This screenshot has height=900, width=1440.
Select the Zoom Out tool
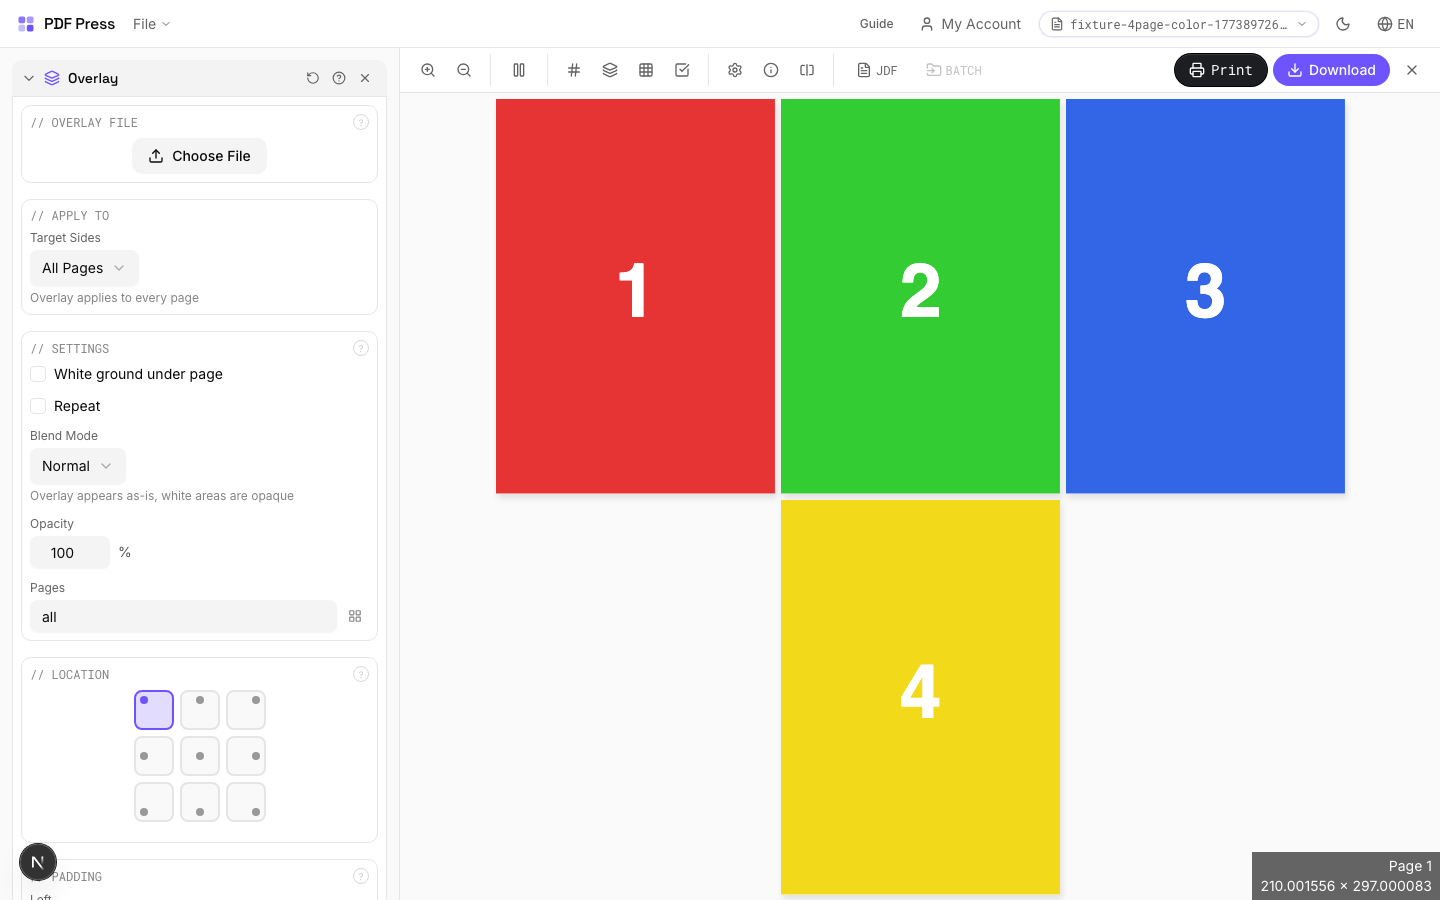[464, 70]
